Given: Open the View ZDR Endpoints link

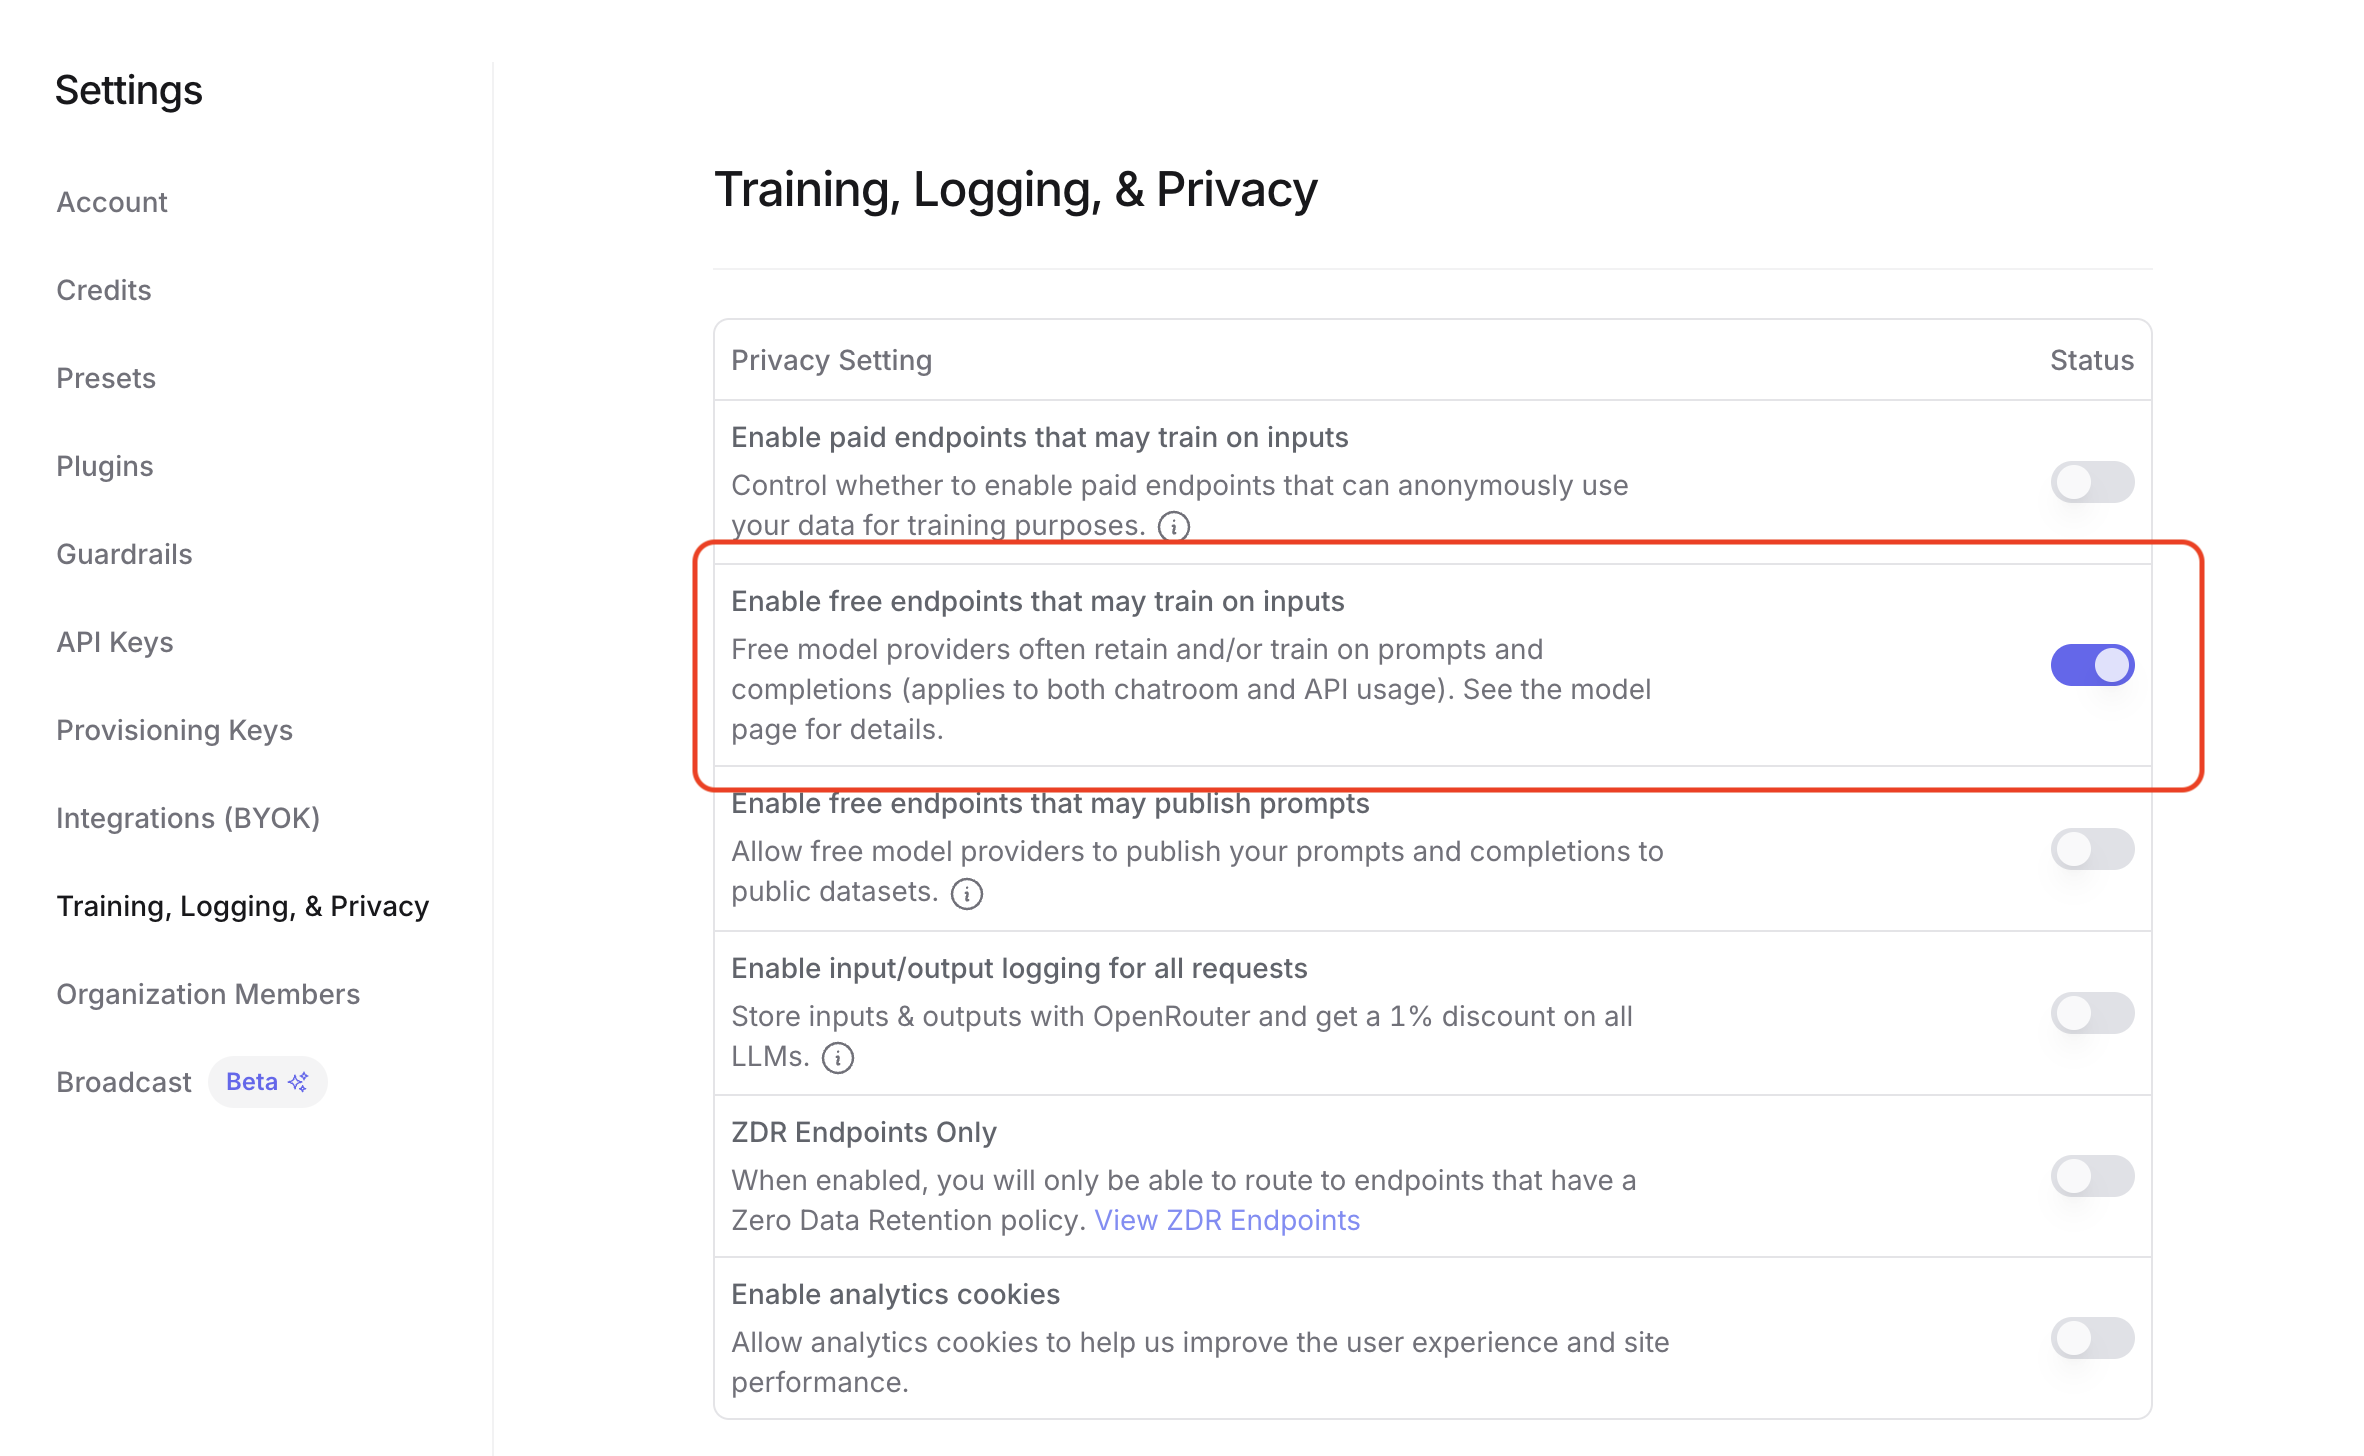Looking at the screenshot, I should [1227, 1220].
